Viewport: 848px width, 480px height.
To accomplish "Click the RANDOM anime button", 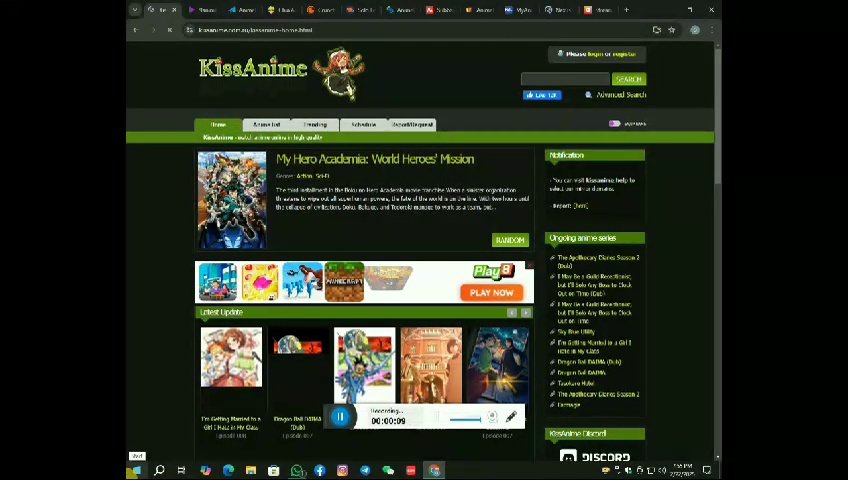I will [x=509, y=240].
